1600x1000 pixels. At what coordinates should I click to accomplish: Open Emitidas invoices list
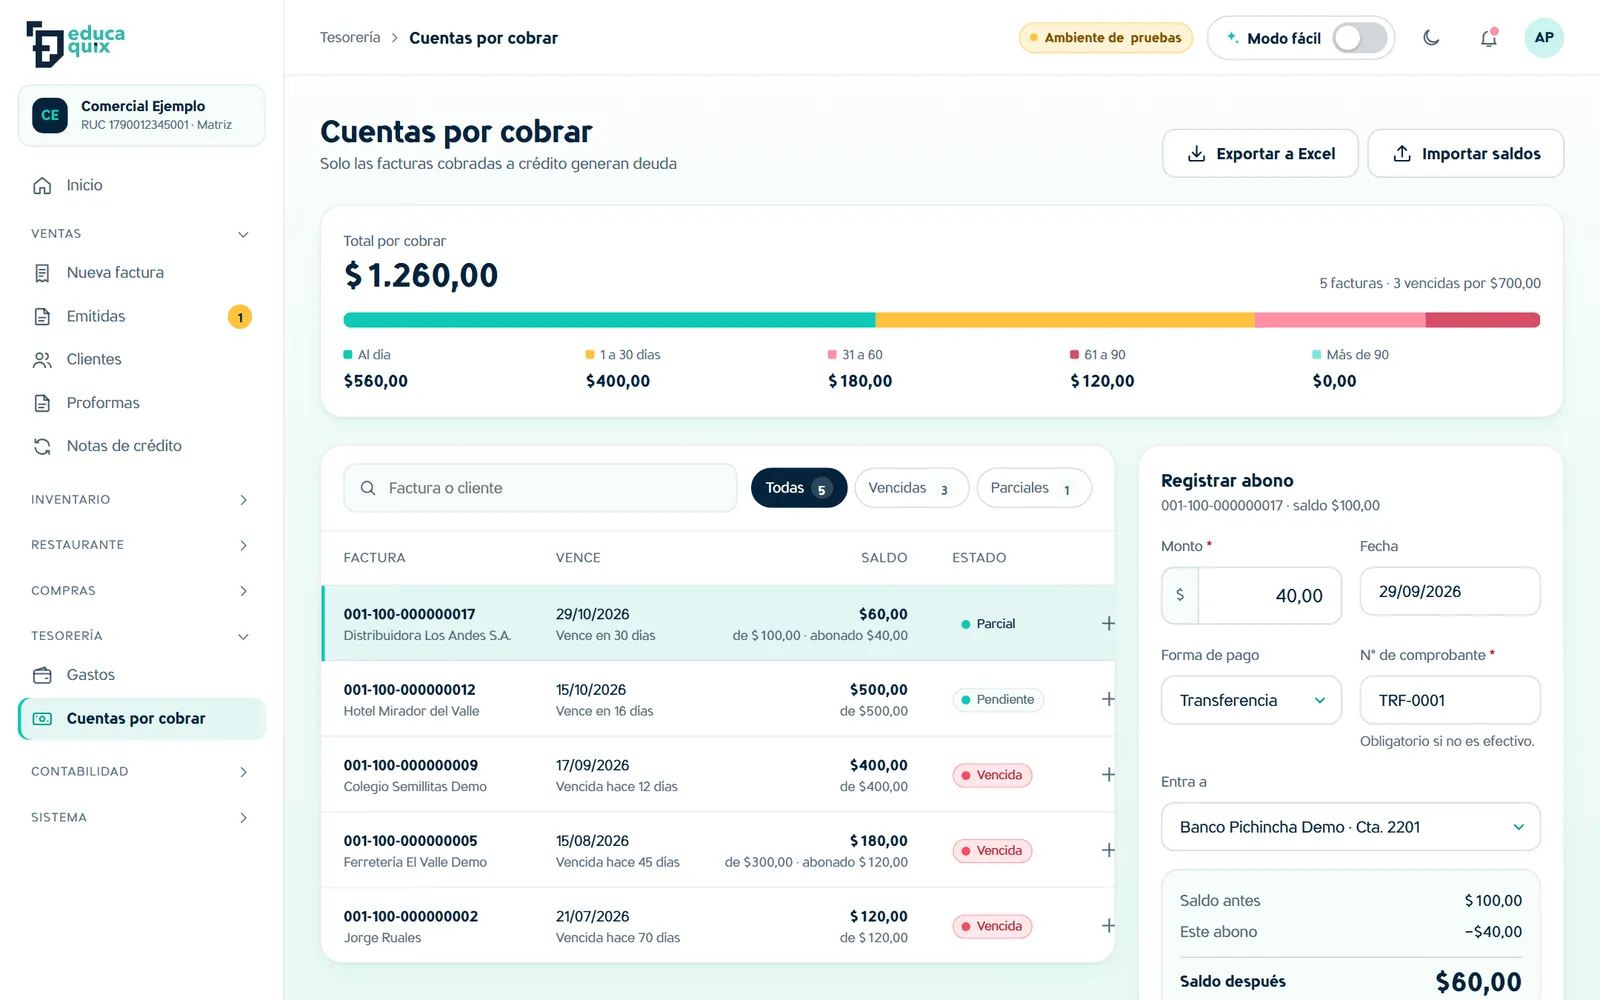click(142, 316)
